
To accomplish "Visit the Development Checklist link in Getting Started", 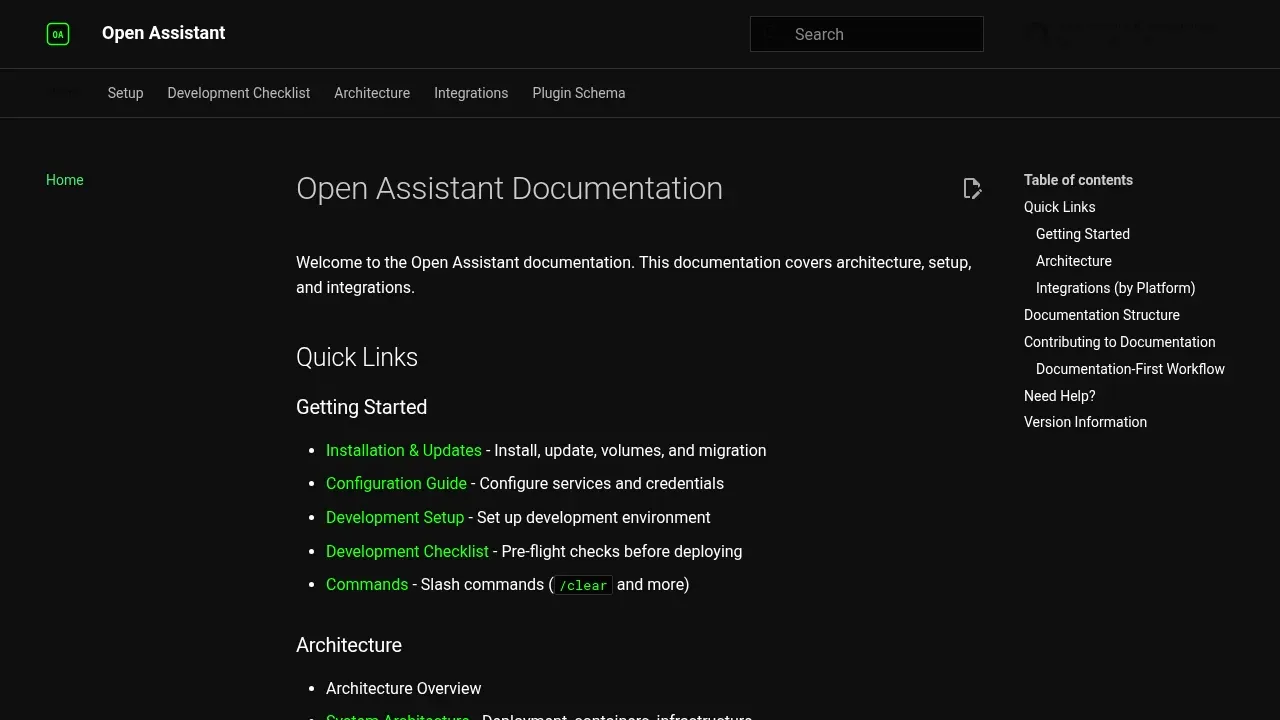I will [x=407, y=551].
